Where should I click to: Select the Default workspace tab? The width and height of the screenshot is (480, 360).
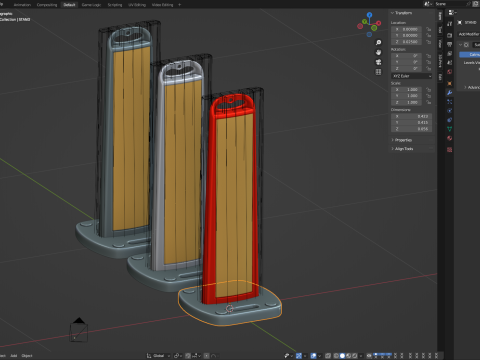pyautogui.click(x=69, y=5)
